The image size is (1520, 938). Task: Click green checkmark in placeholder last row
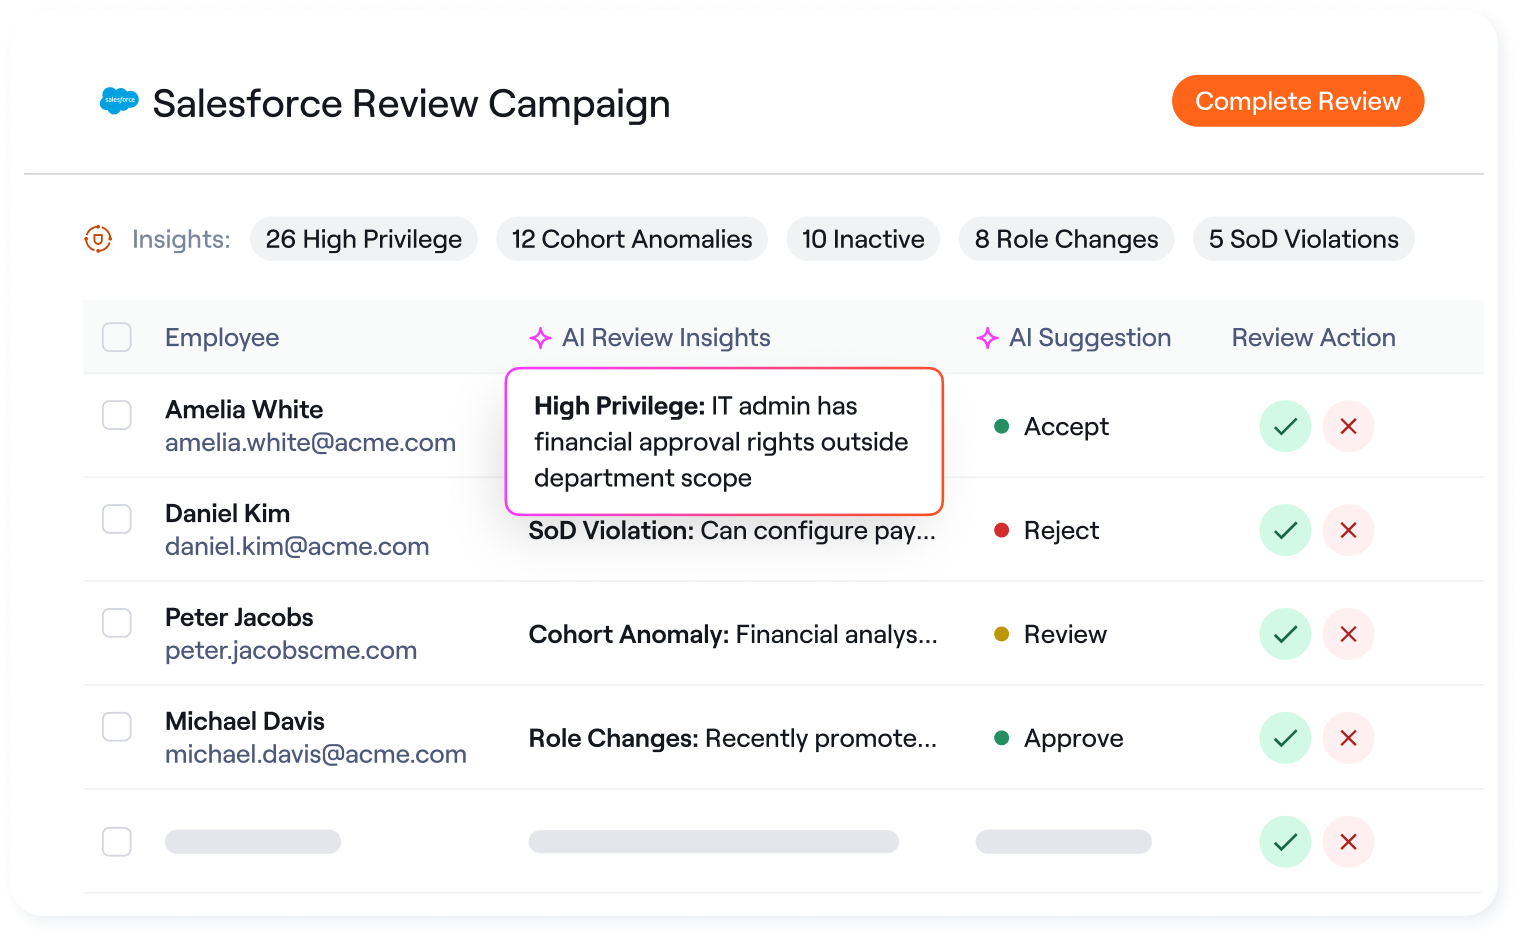[x=1285, y=842]
